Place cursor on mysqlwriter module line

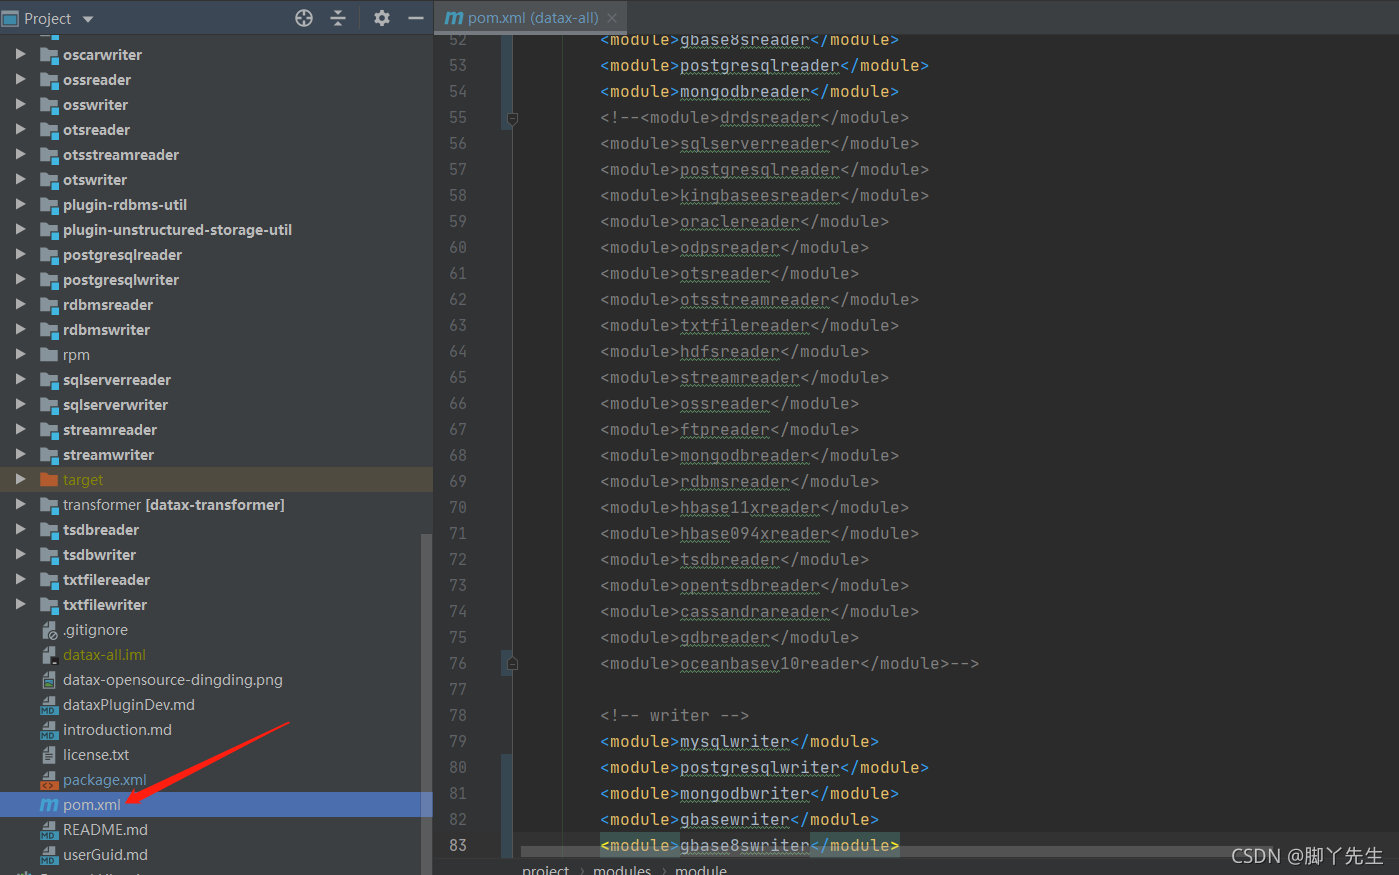[x=739, y=742]
